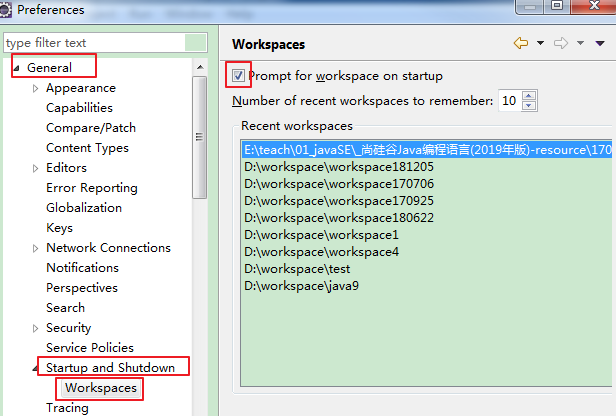
Task: Open the back history dropdown arrow
Action: coord(541,43)
